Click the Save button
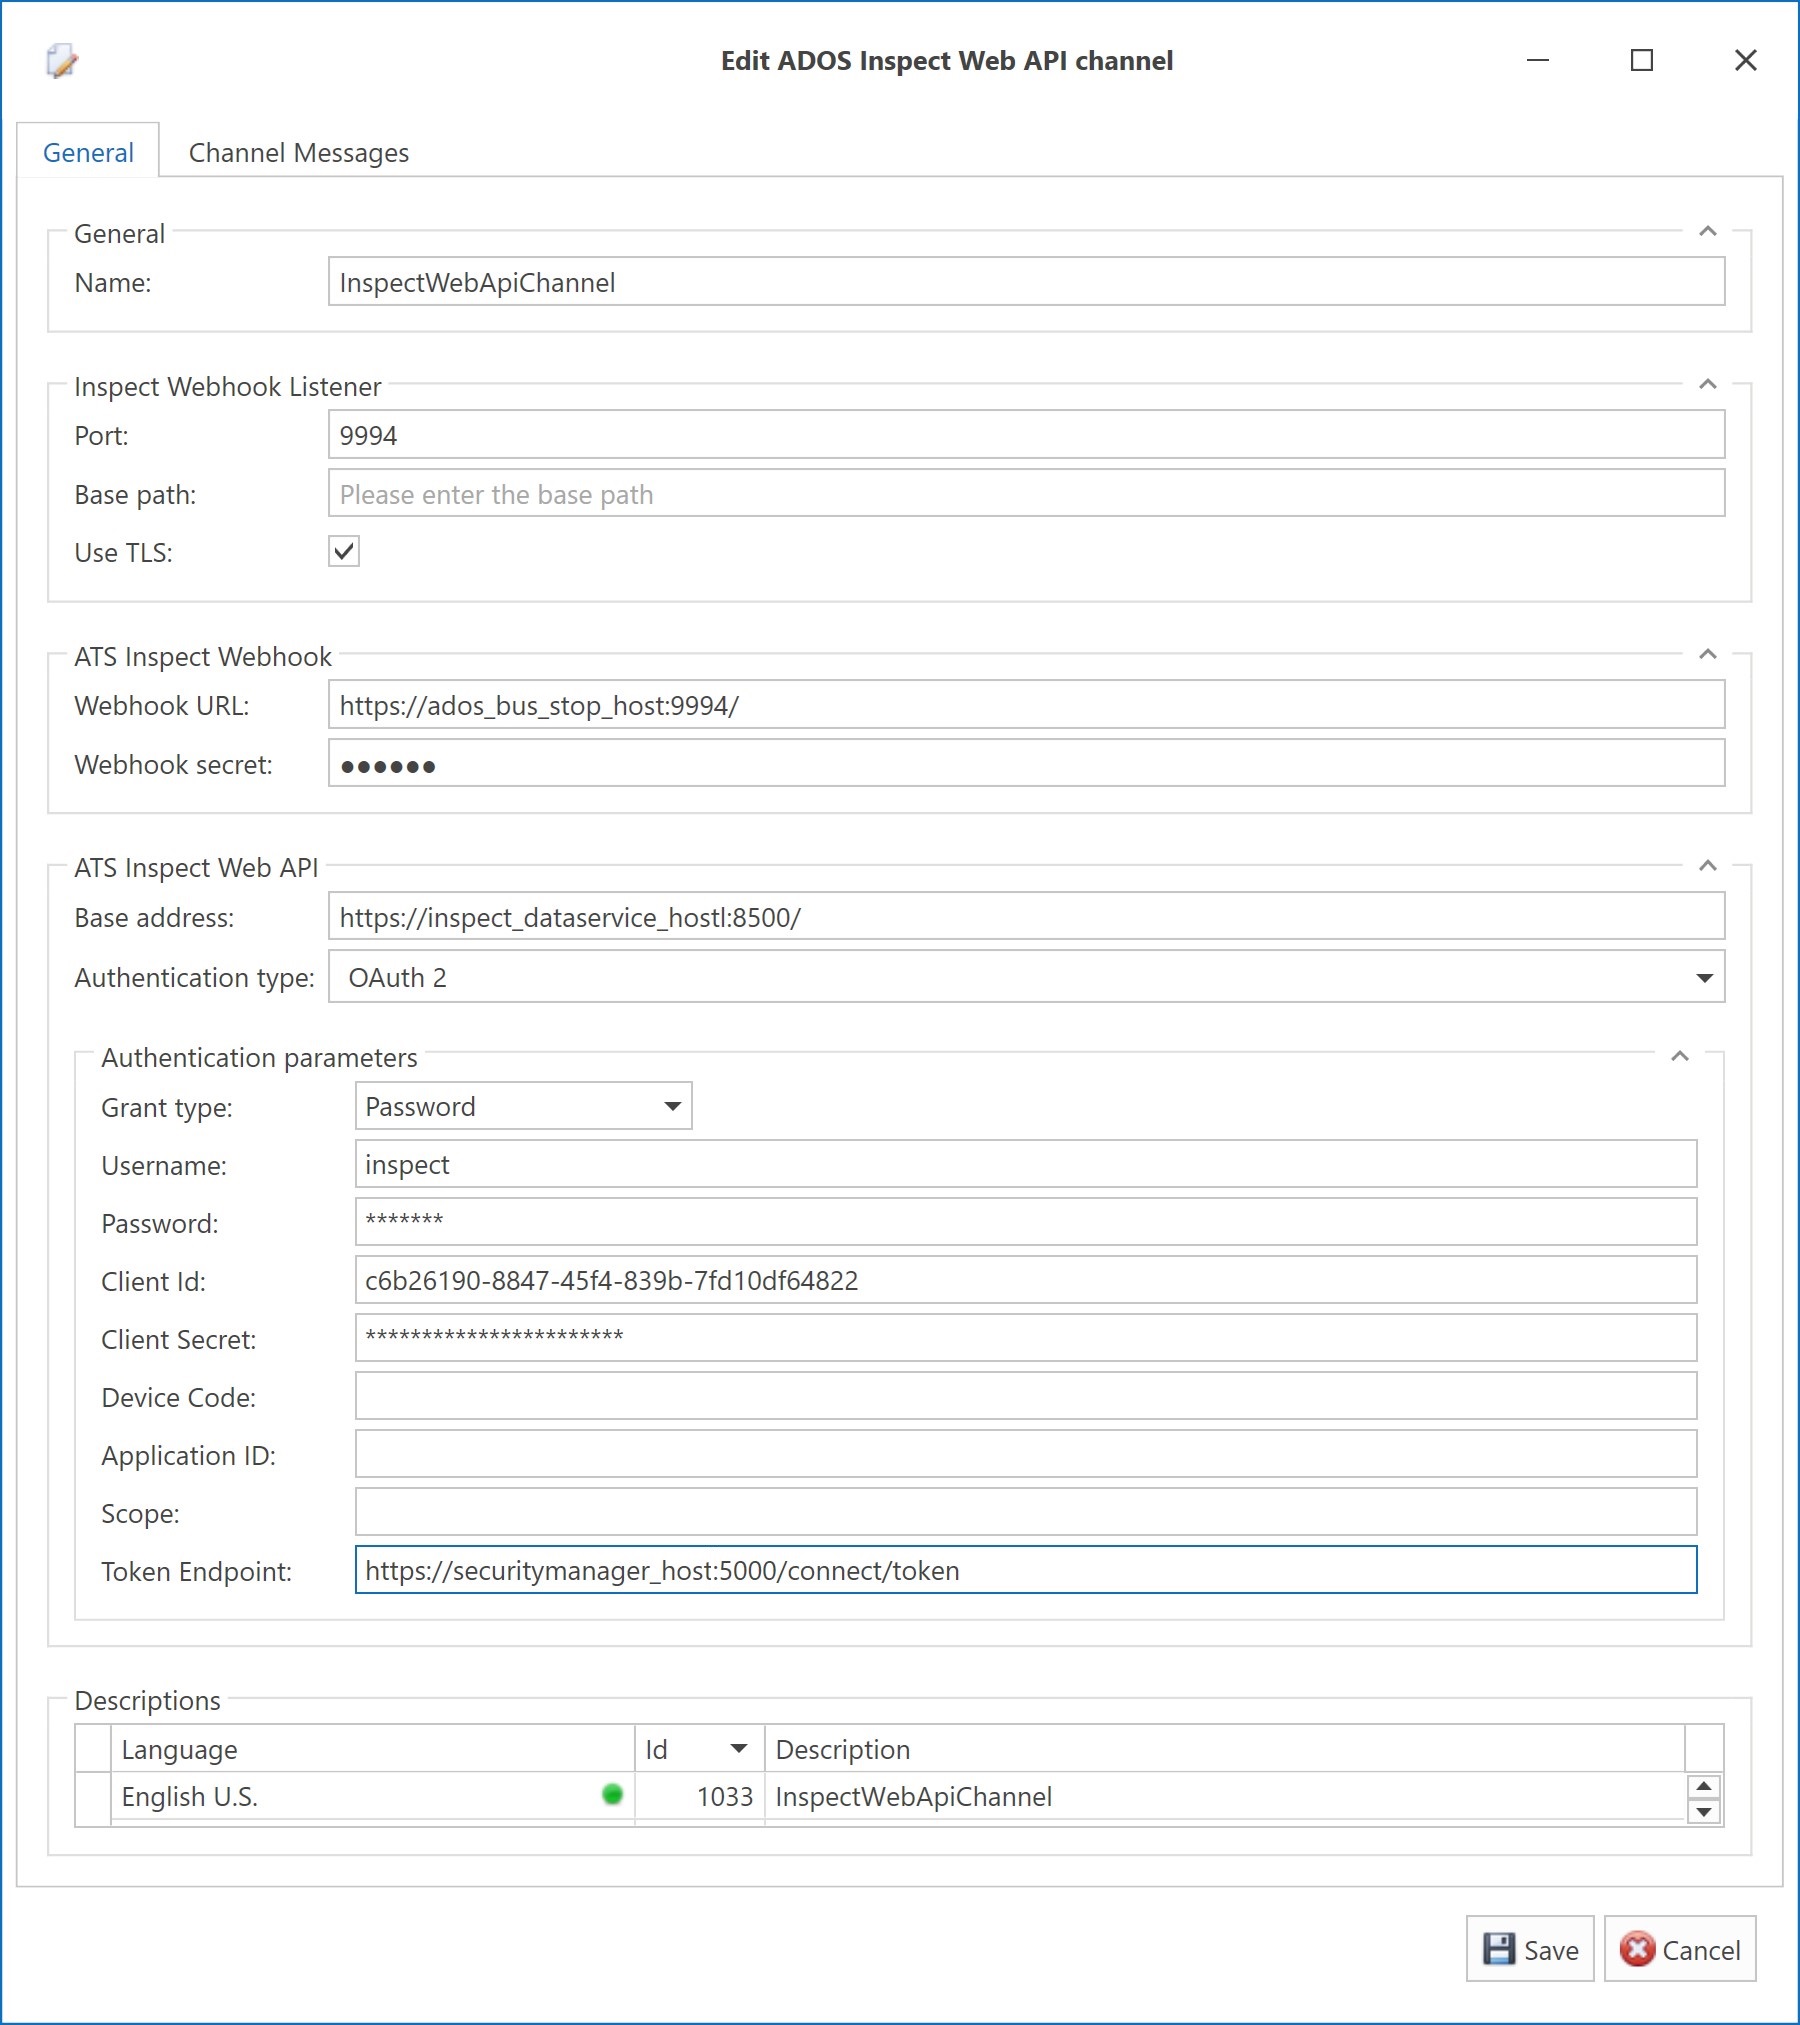 click(x=1530, y=1948)
